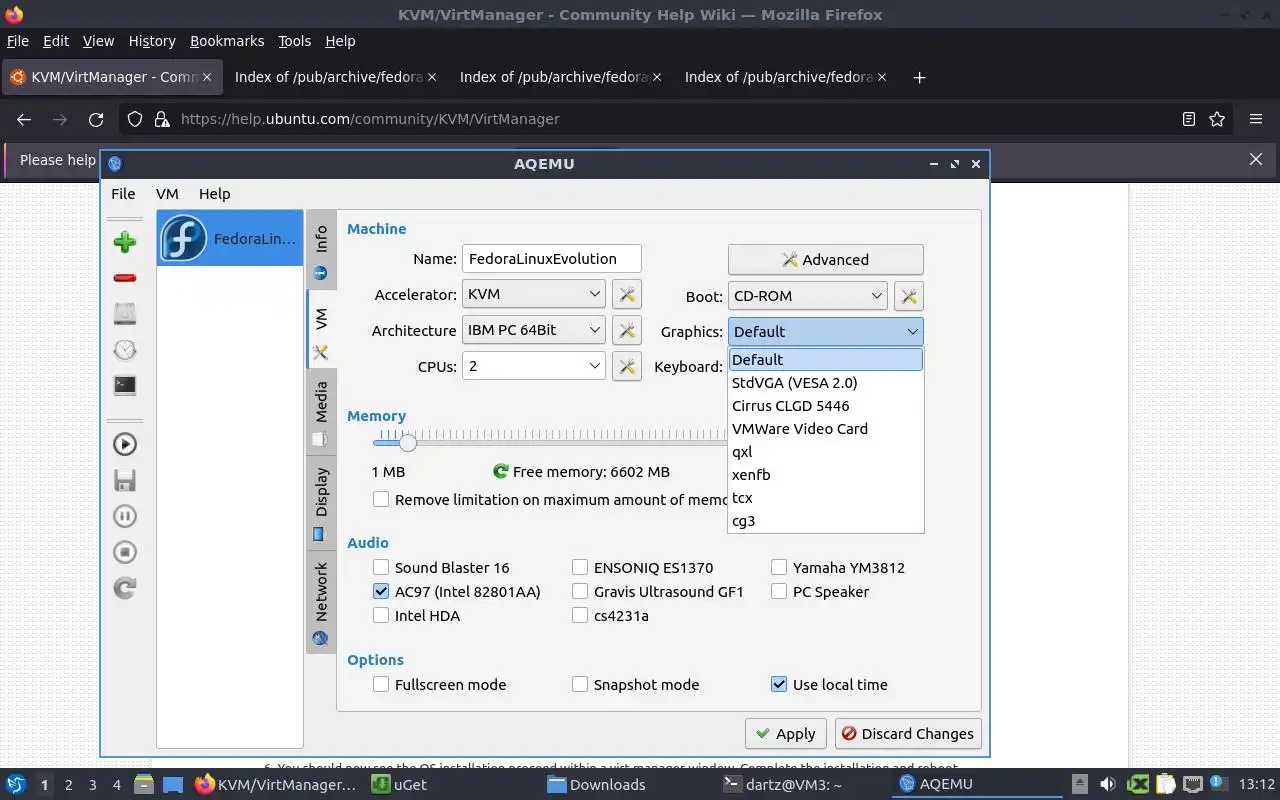This screenshot has width=1280, height=800.
Task: Open AQEMU File menu
Action: coord(123,194)
